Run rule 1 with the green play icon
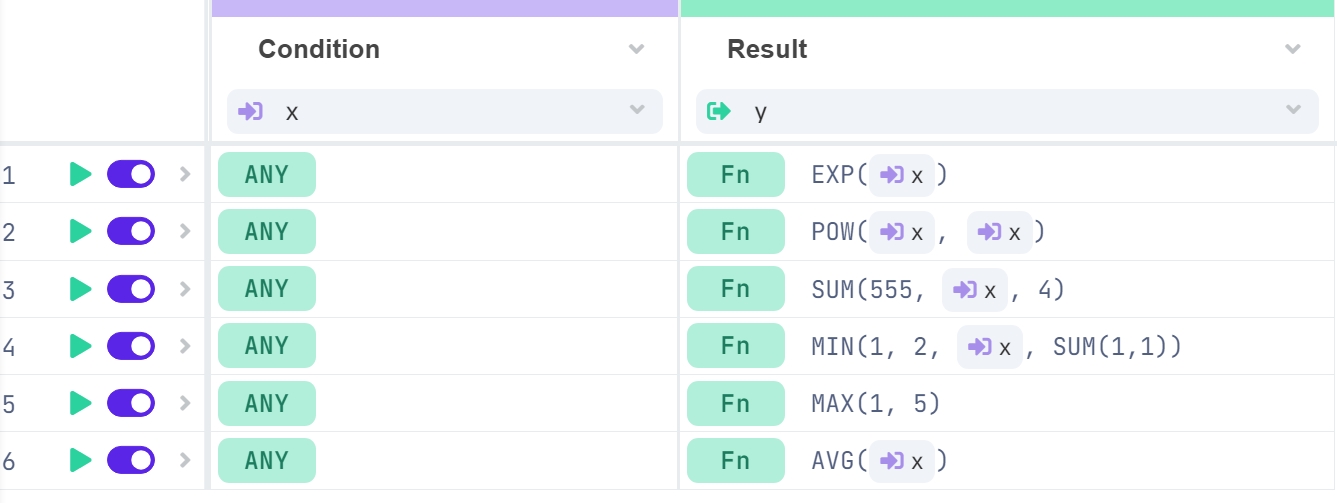Screen dimensions: 1337x503 click(80, 174)
